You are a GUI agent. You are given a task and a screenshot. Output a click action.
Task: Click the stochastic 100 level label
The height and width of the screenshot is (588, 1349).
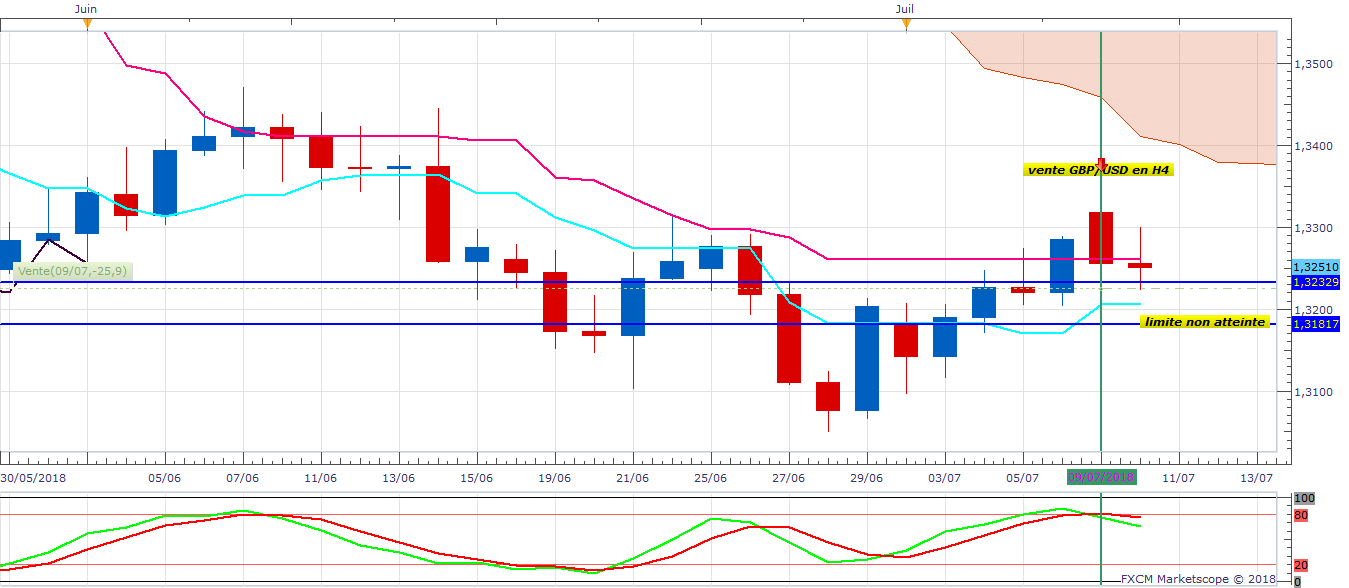pos(1303,498)
